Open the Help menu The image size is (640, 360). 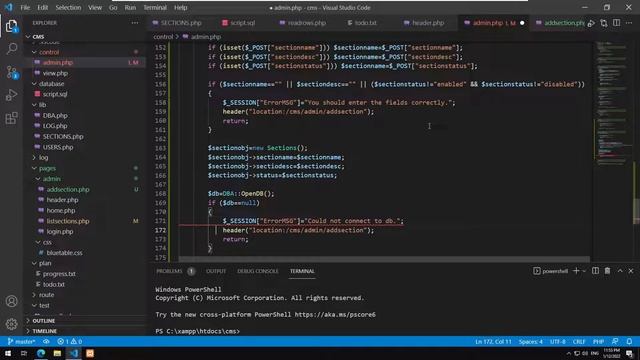(180, 8)
